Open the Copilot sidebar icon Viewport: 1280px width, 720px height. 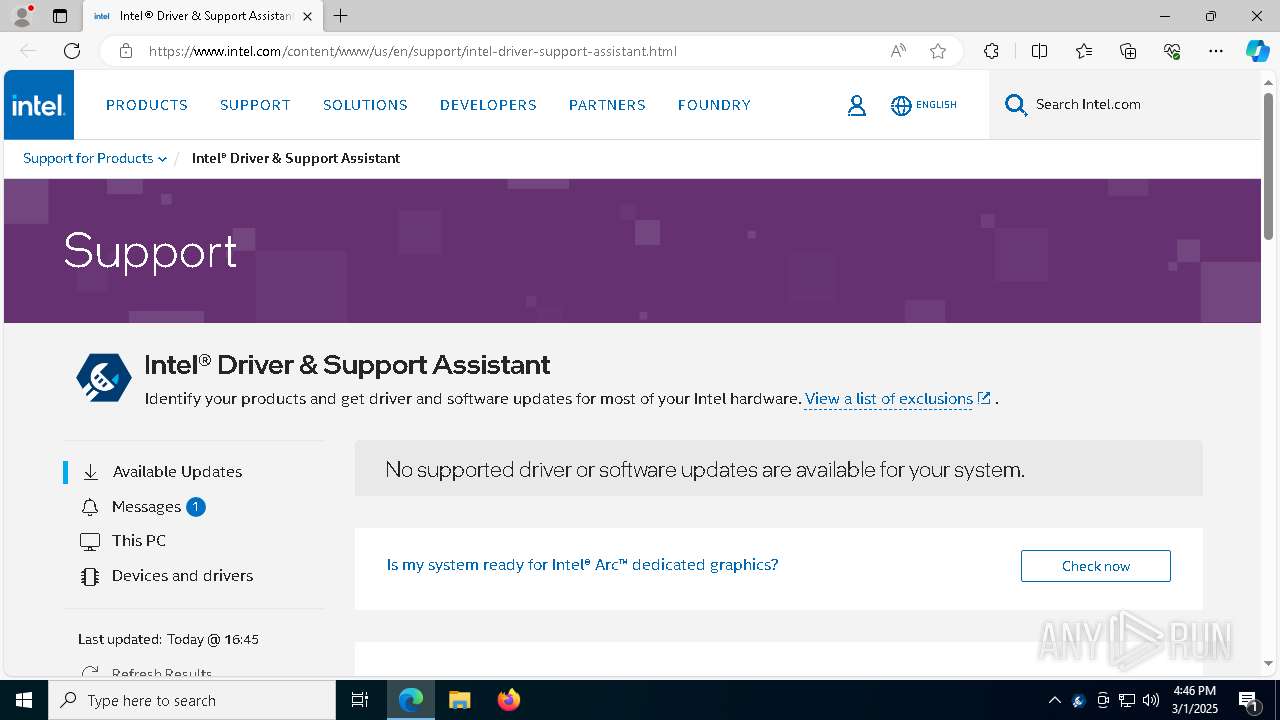(1257, 51)
